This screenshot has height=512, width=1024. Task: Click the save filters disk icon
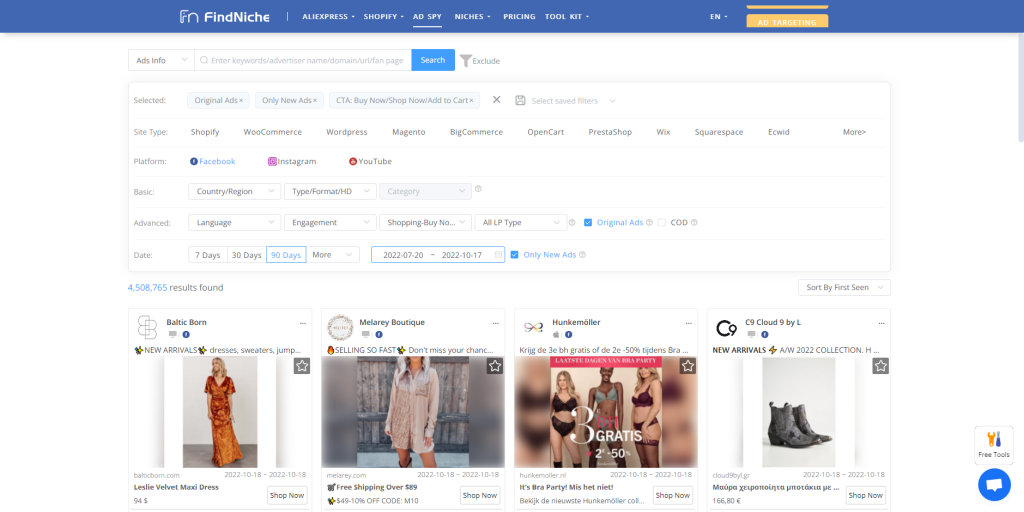point(520,101)
